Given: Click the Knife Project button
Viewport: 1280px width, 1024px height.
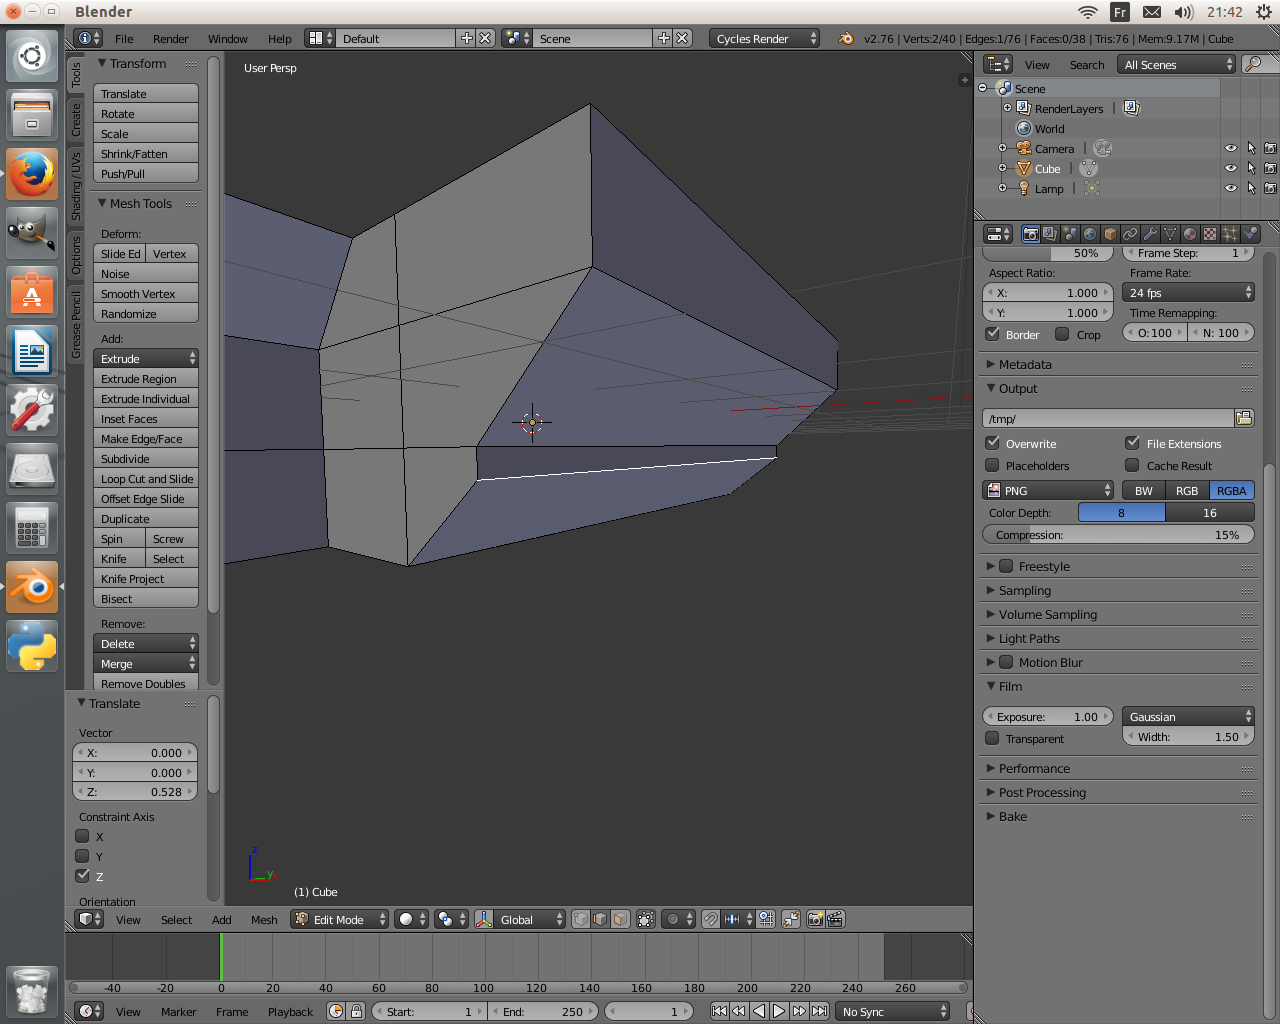Looking at the screenshot, I should point(146,578).
